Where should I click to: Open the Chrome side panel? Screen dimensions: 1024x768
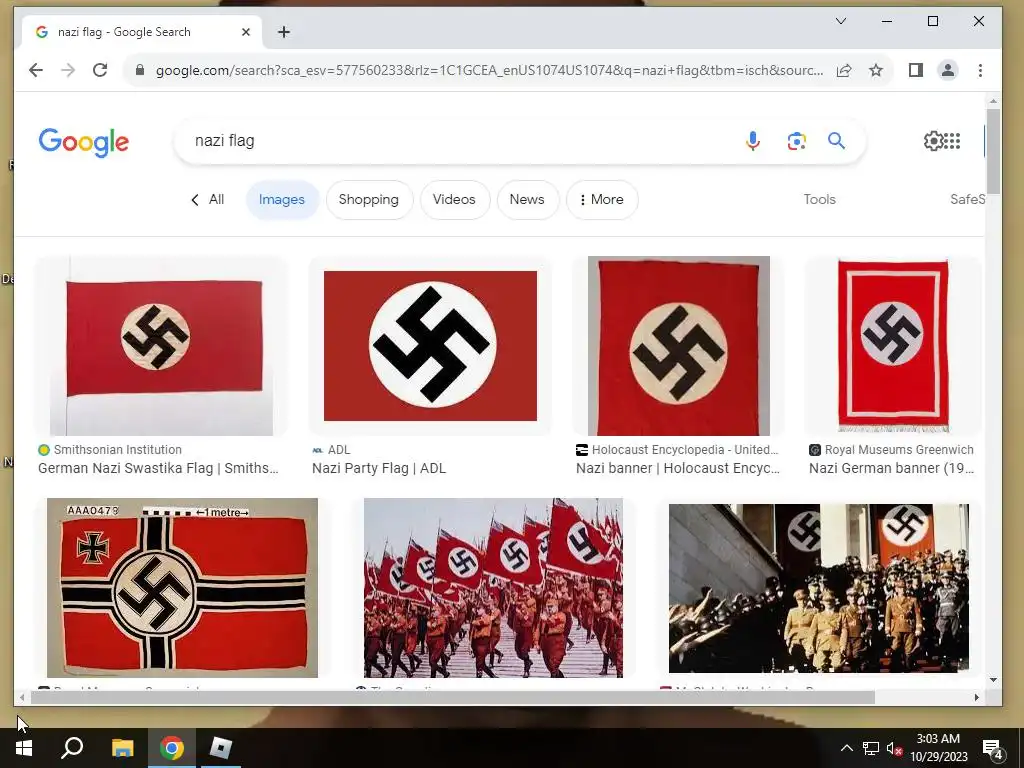coord(916,70)
